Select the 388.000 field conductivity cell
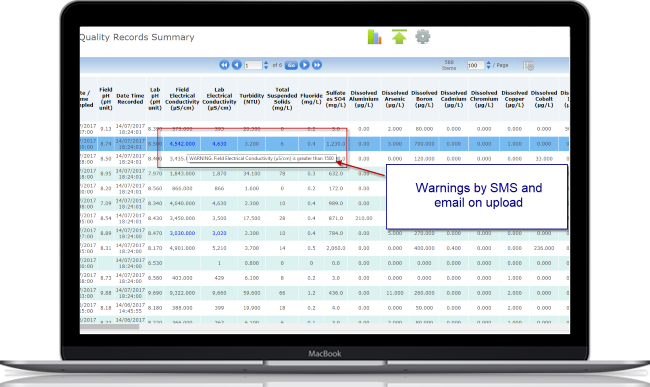650x387 pixels. click(x=182, y=307)
